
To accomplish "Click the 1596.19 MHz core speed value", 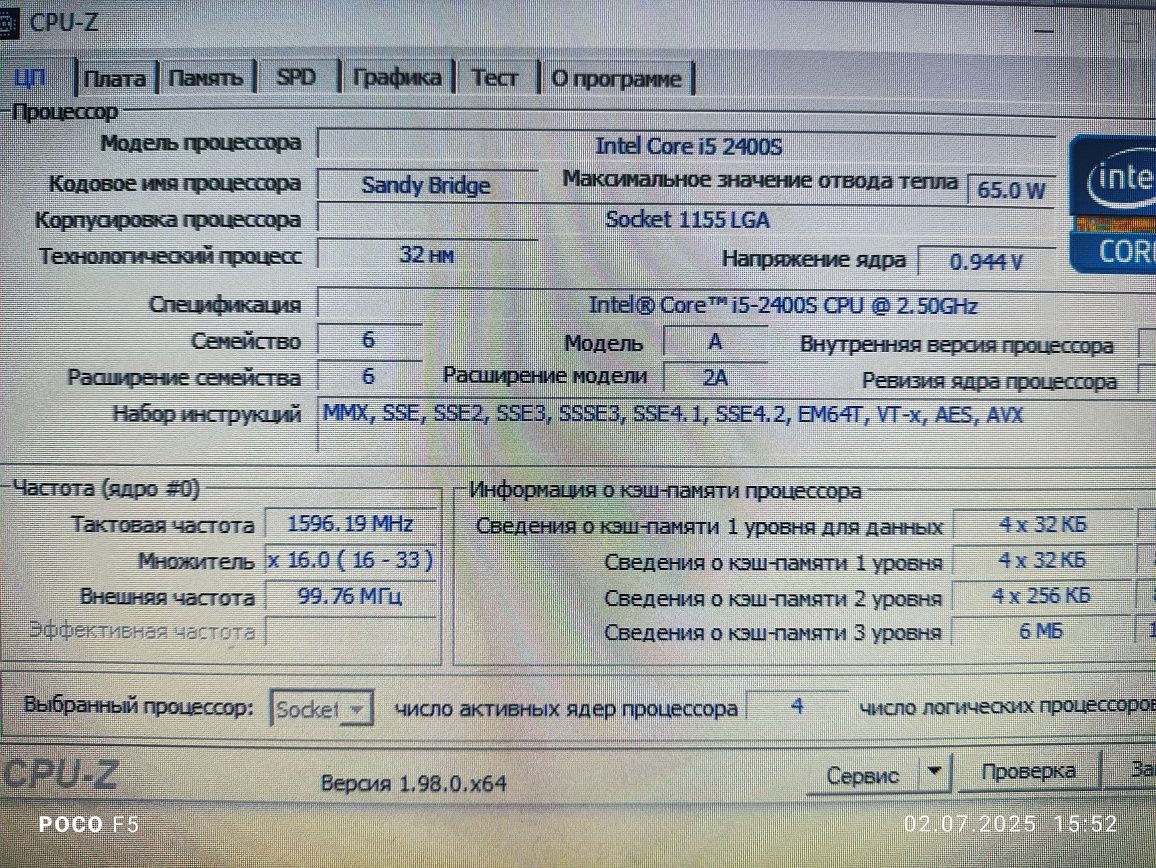I will click(x=349, y=524).
